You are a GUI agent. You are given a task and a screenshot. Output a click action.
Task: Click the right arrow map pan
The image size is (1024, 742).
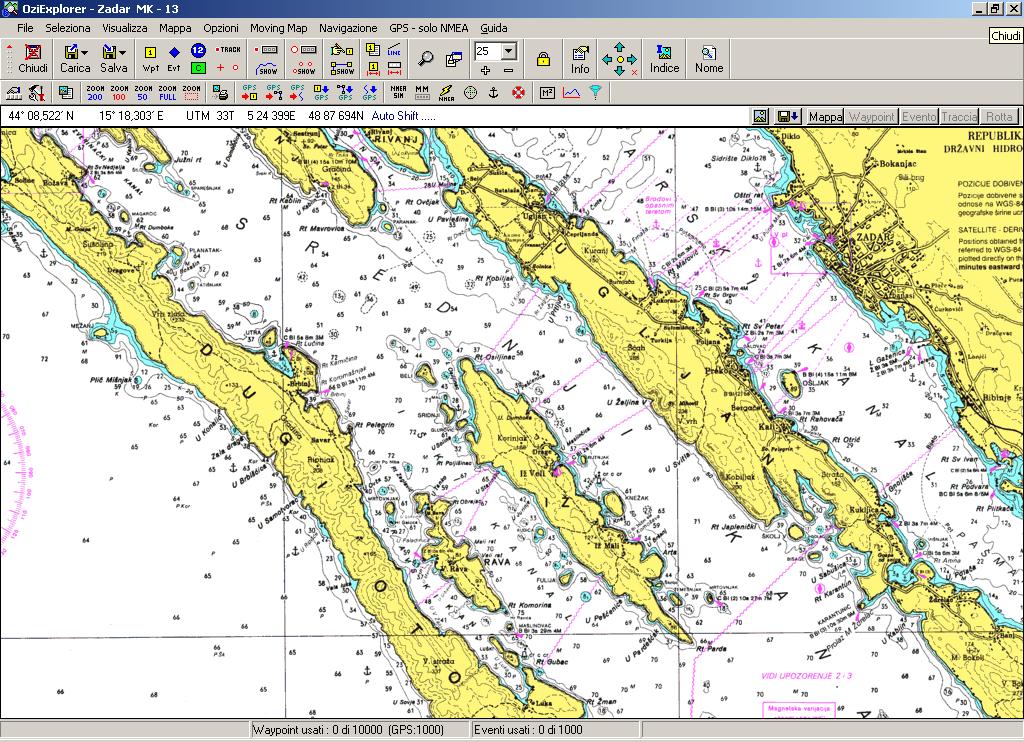pos(632,59)
